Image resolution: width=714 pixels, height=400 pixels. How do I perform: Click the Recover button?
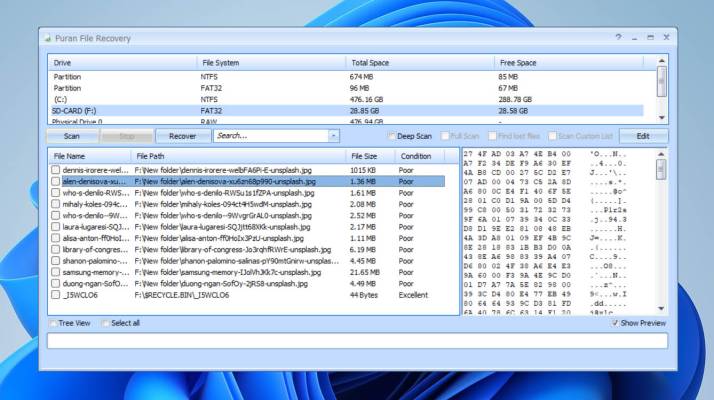183,136
